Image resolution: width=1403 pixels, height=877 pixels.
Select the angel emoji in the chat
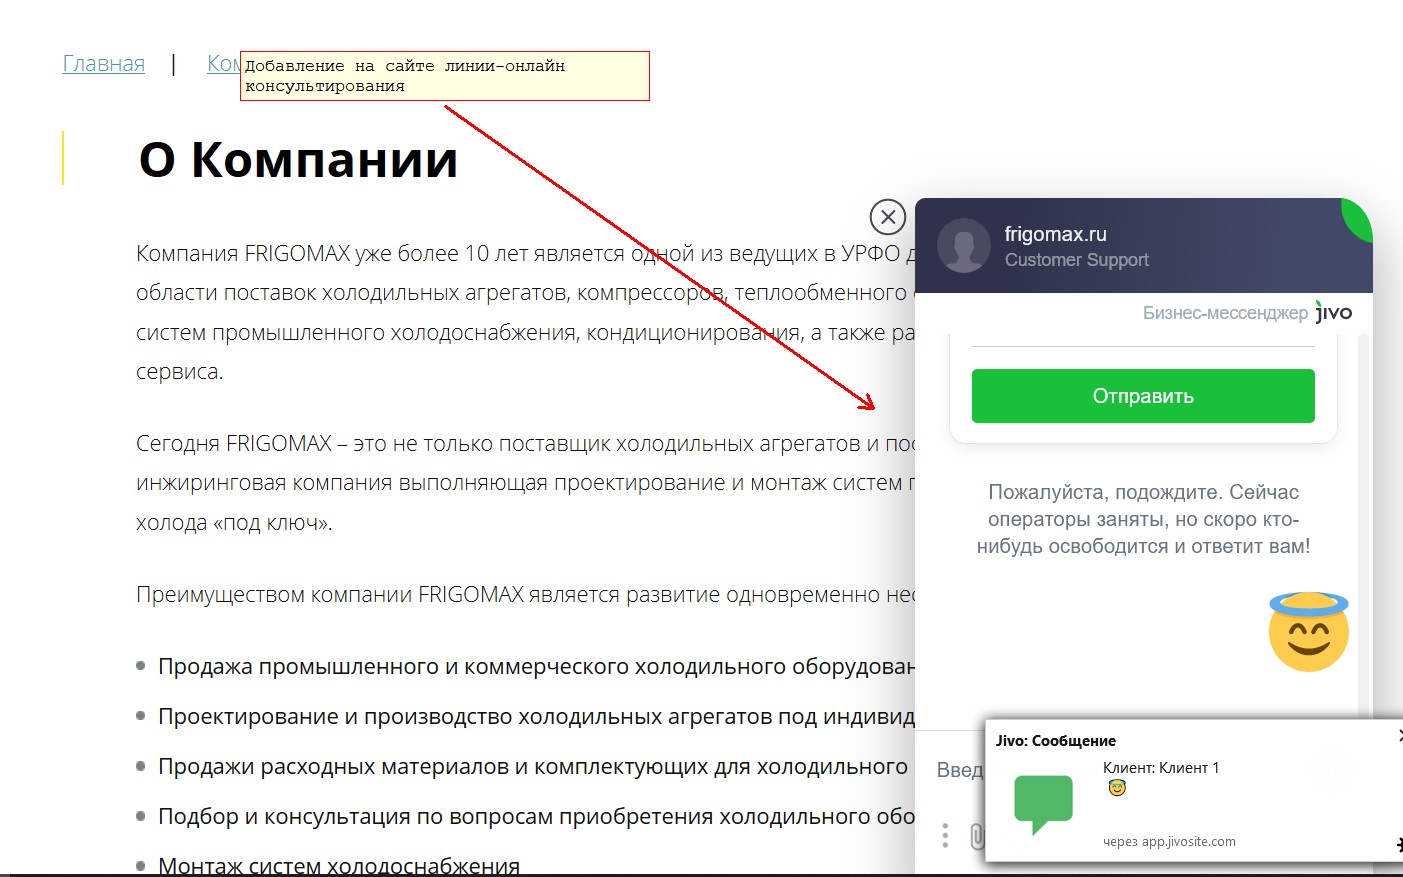[x=1308, y=630]
